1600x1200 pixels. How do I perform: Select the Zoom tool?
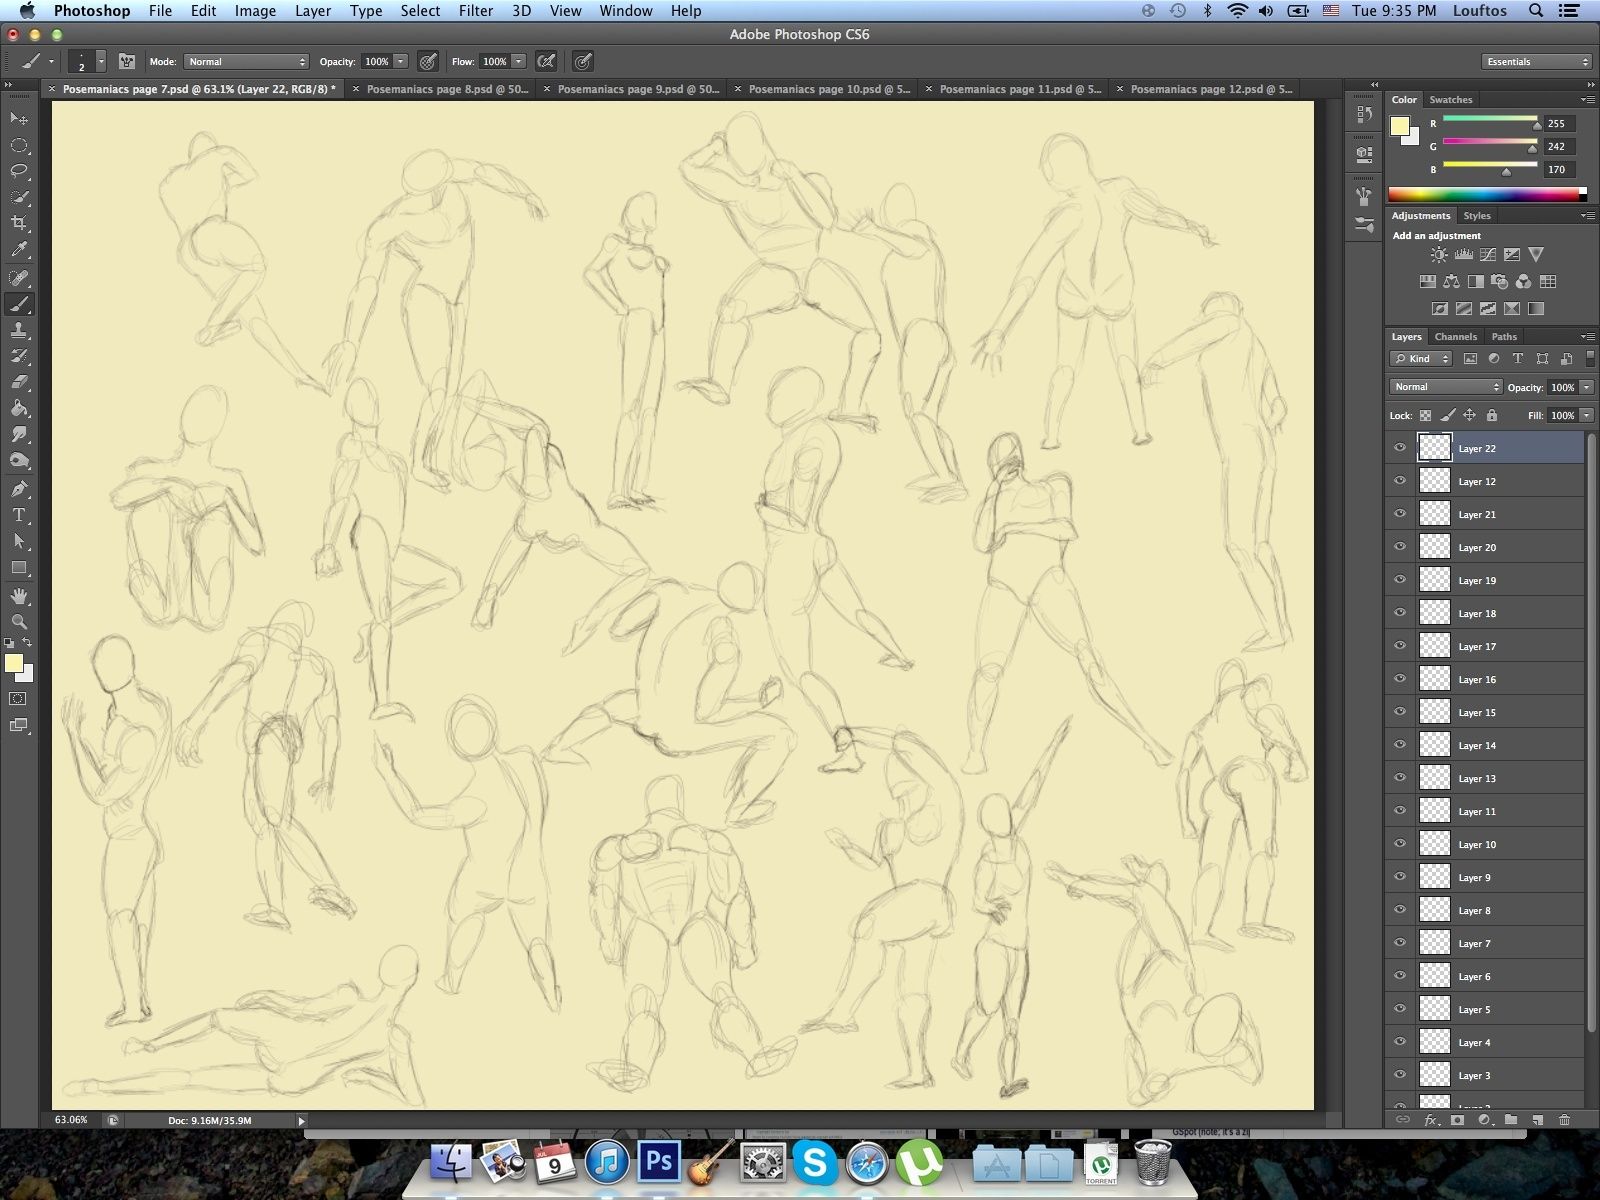click(19, 622)
